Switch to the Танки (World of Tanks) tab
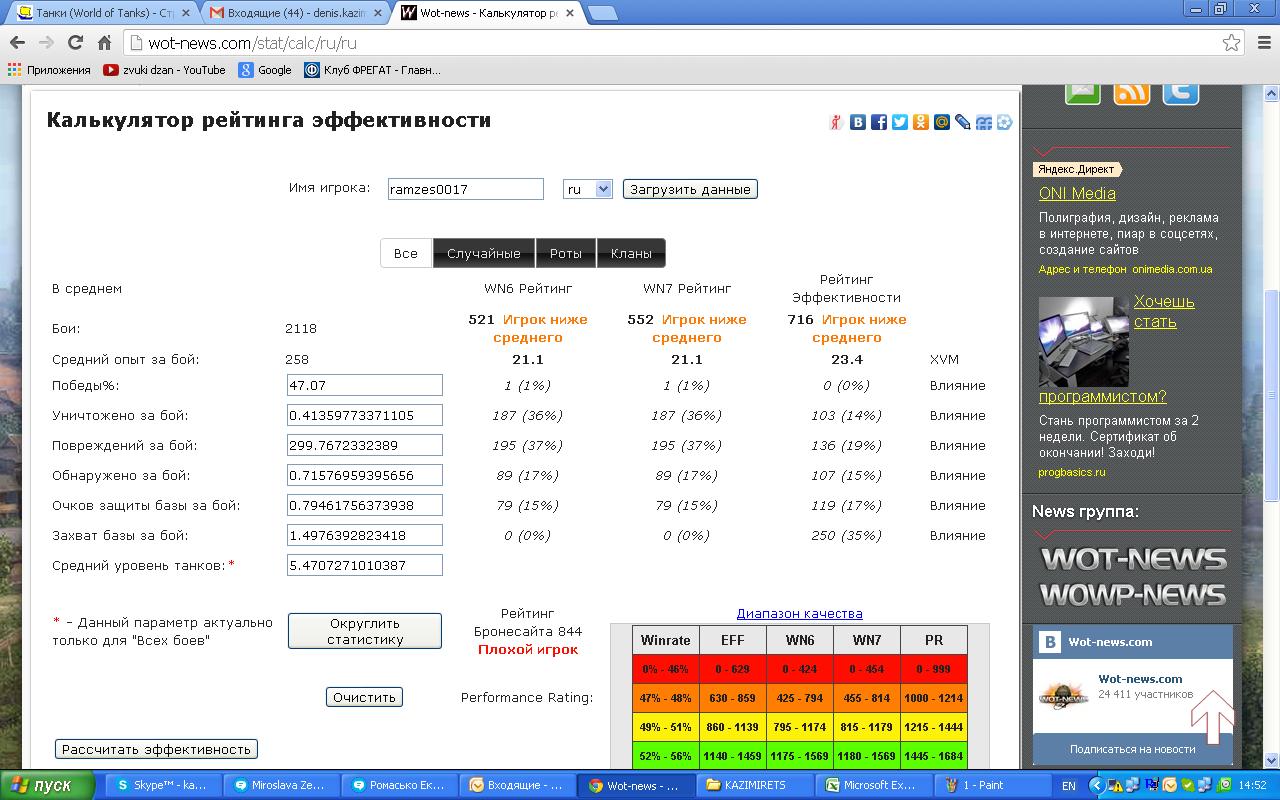 [x=102, y=13]
